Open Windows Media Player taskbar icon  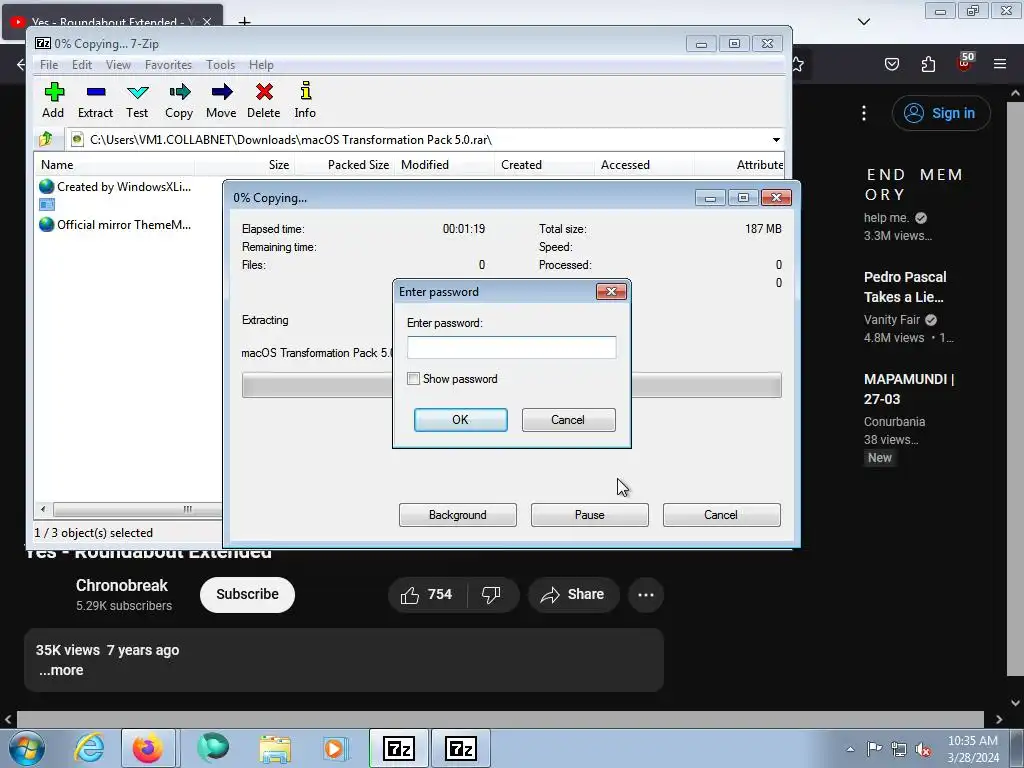click(336, 748)
